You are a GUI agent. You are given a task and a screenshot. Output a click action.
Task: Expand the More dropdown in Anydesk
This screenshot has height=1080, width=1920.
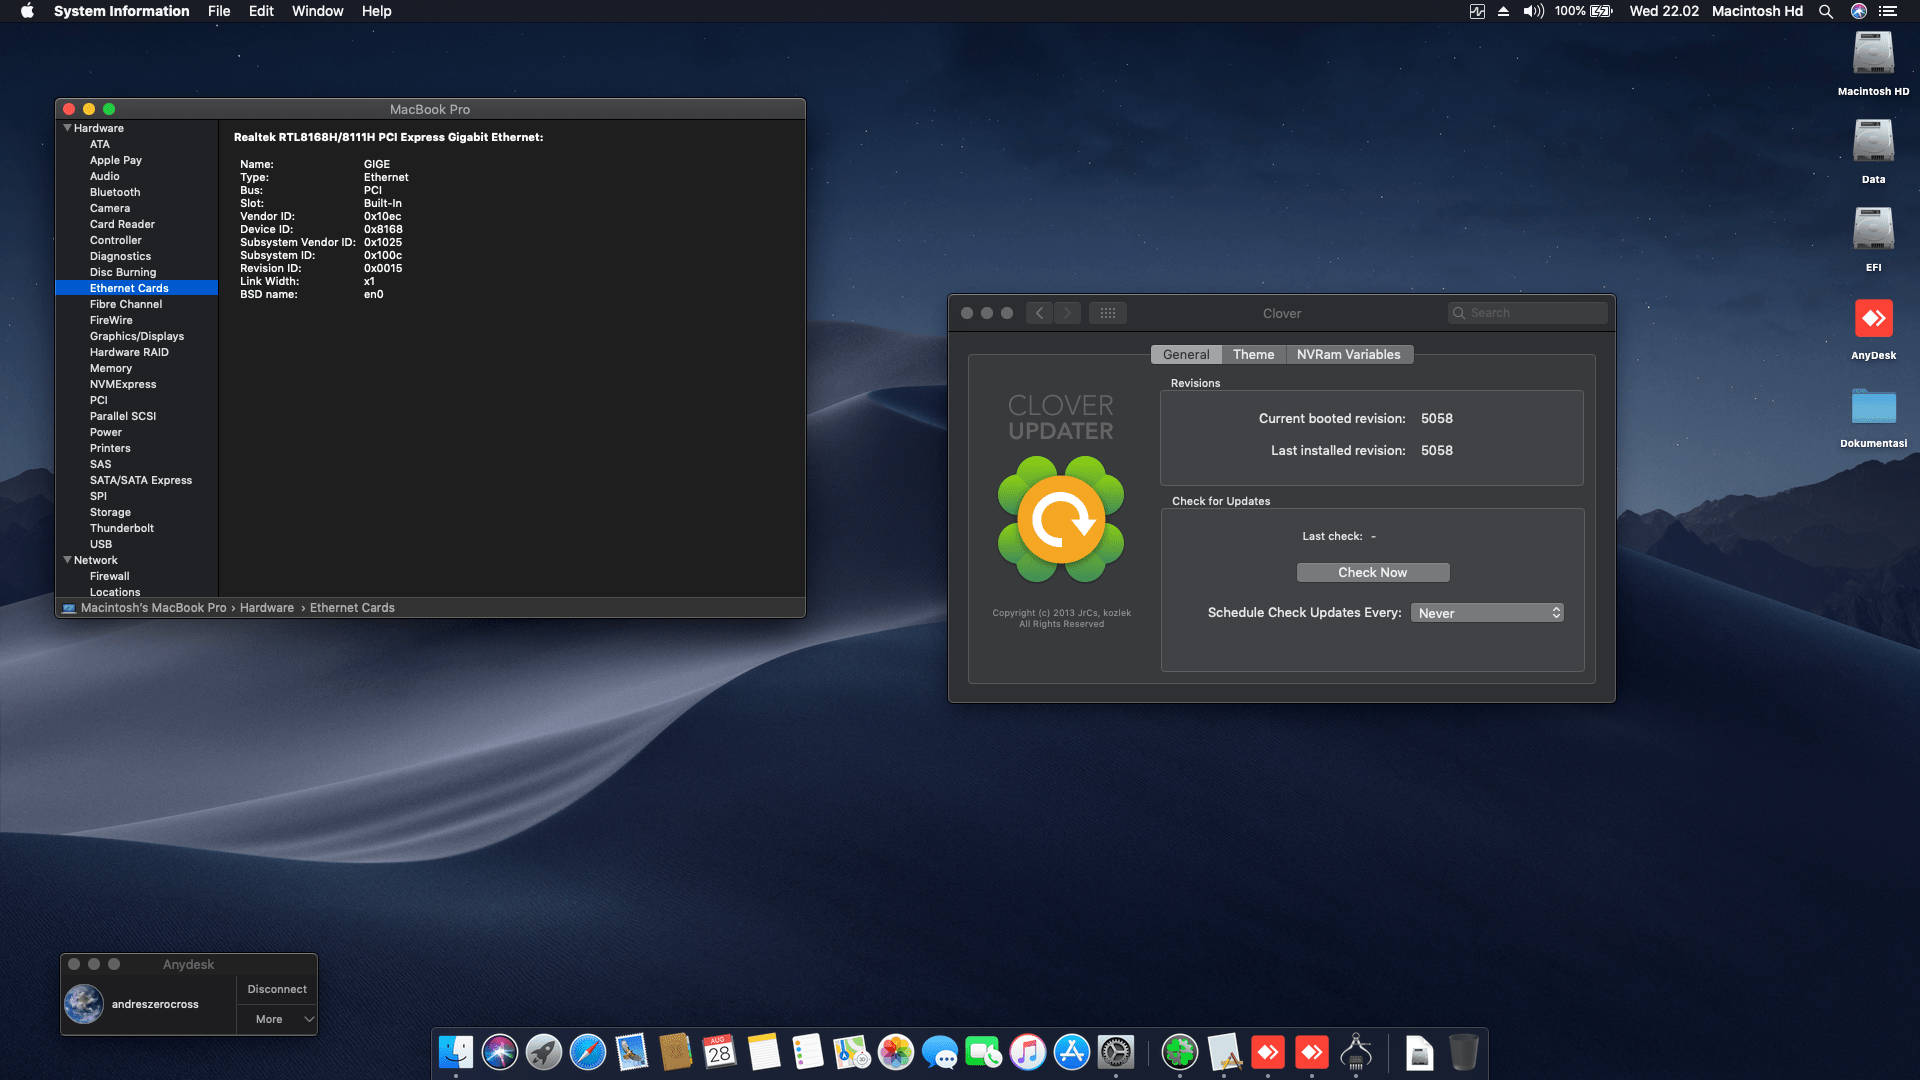pos(277,1019)
